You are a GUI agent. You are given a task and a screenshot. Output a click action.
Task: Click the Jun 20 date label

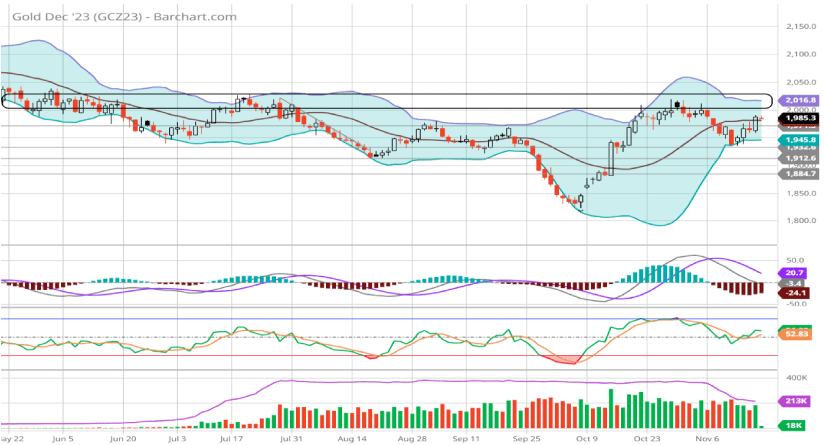click(x=123, y=438)
